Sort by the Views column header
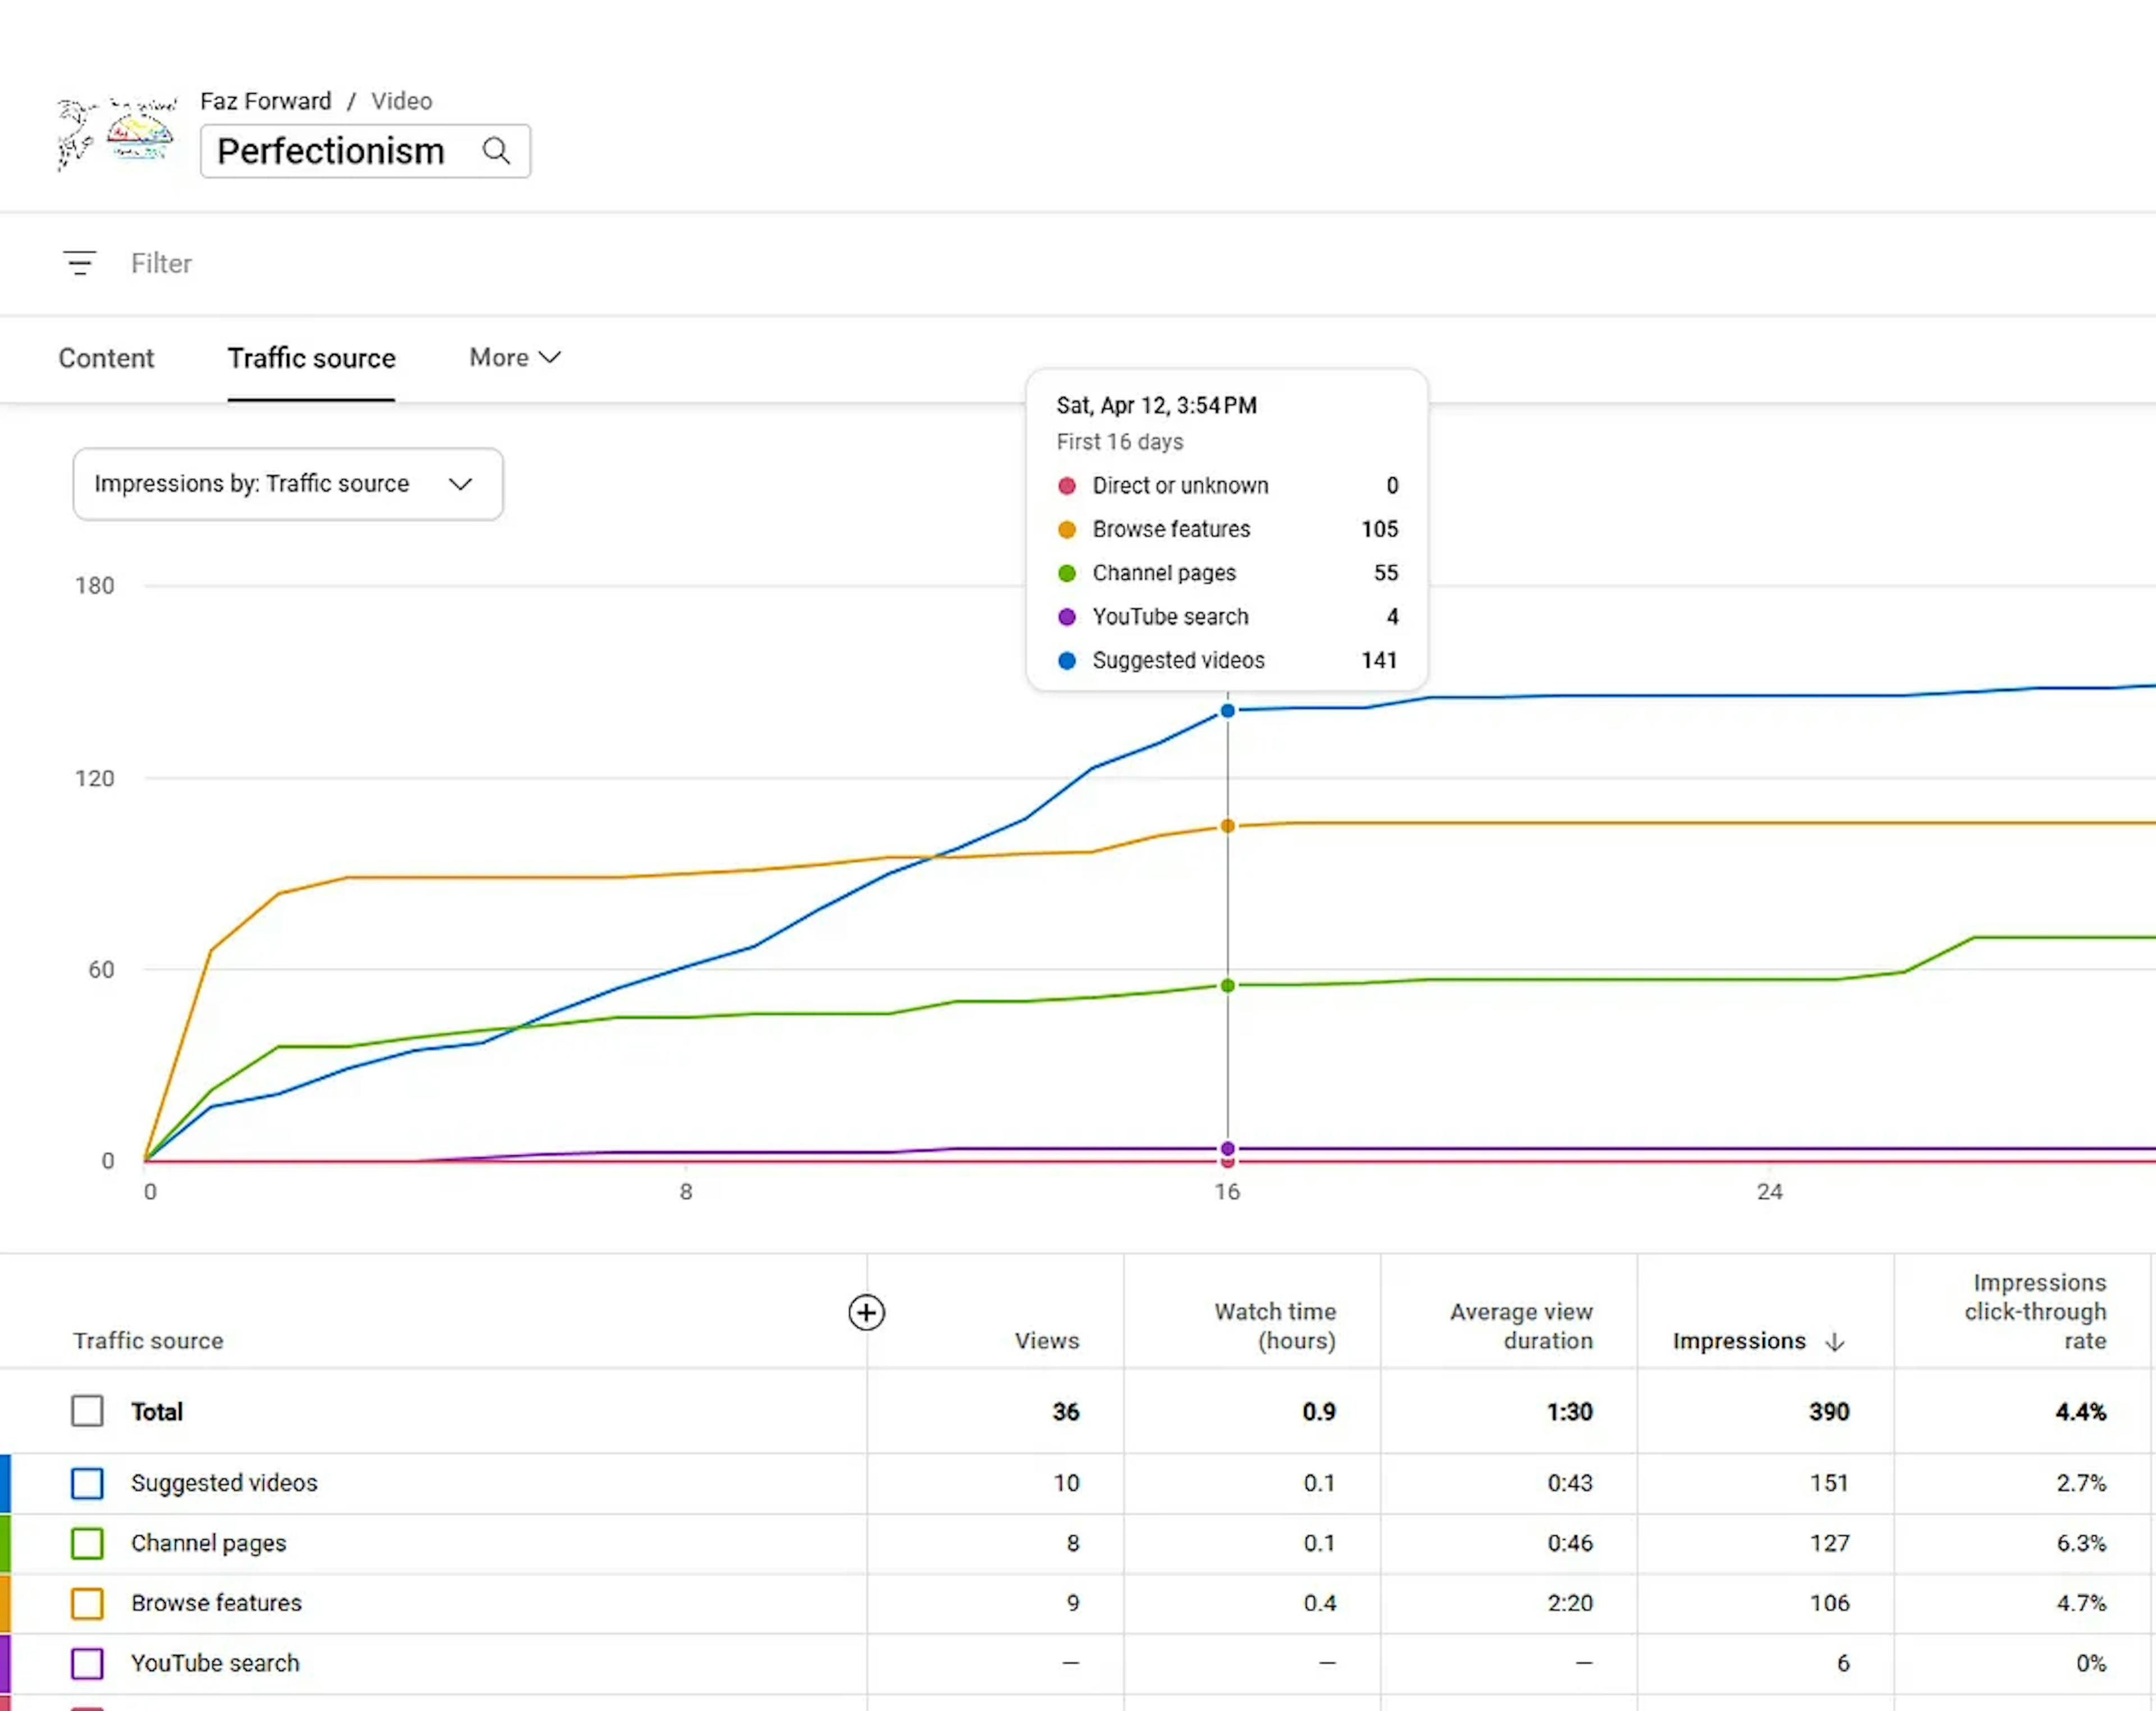Viewport: 2156px width, 1711px height. [1047, 1341]
